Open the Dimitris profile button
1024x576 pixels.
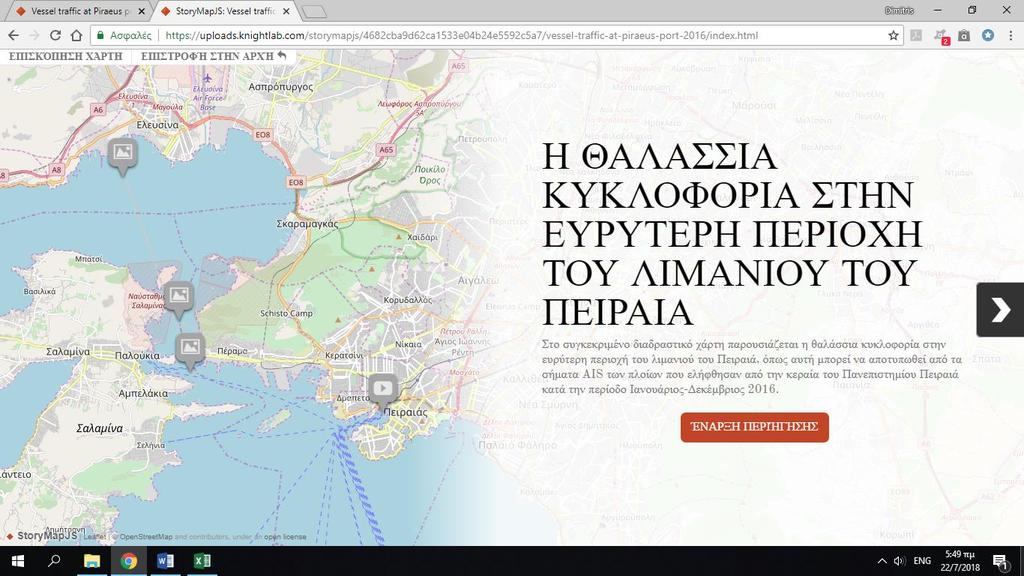pyautogui.click(x=899, y=10)
